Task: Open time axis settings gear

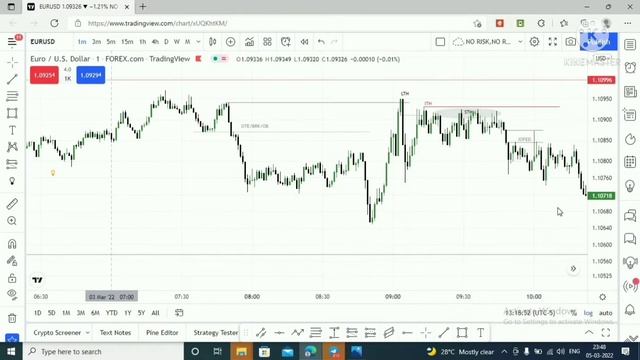Action: pos(602,297)
